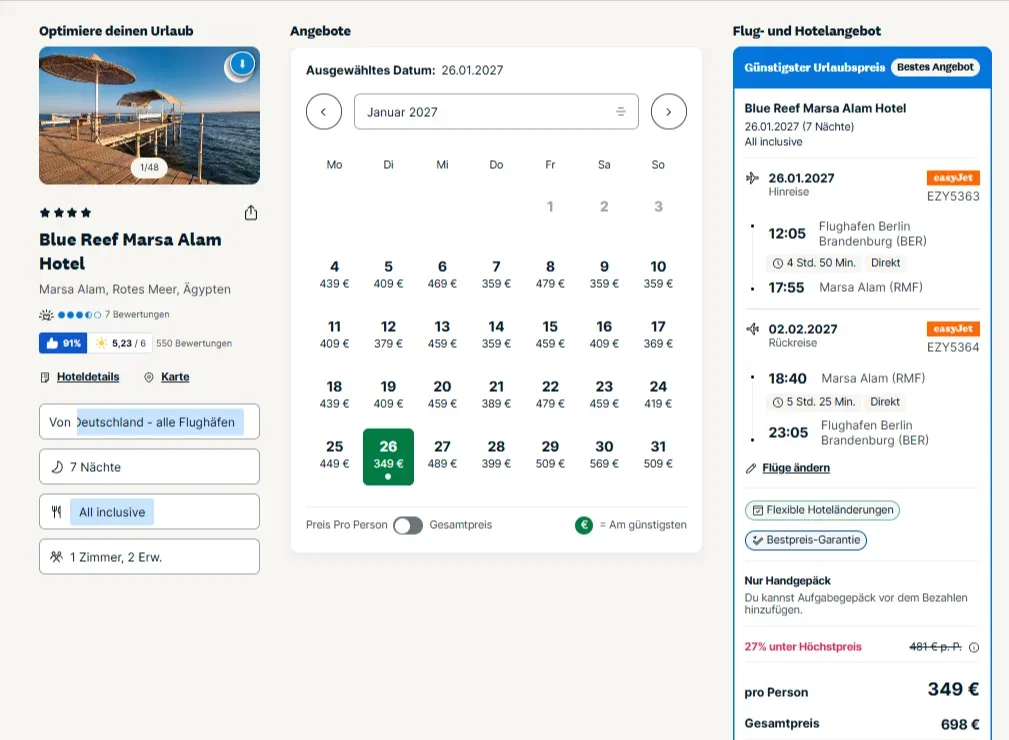Screen dimensions: 1009x740
Task: Open the departure airport 'Von Deutschland' selector
Action: click(x=149, y=422)
